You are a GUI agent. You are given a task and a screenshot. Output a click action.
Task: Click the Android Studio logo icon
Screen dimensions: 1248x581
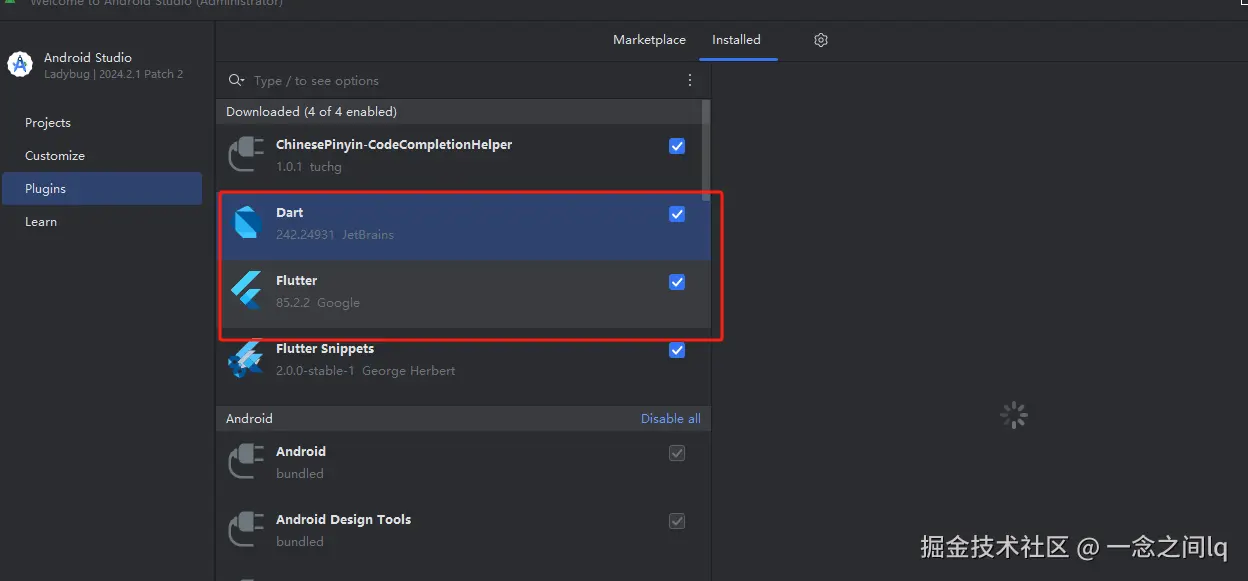point(20,65)
